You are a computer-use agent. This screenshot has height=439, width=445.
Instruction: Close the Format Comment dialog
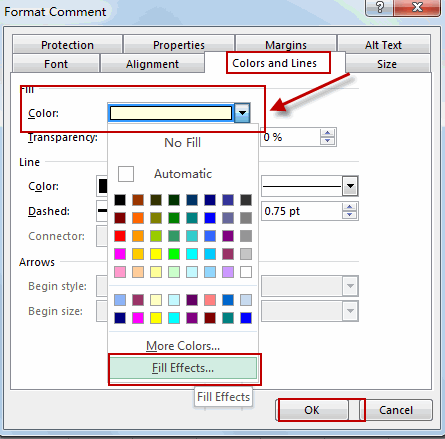click(x=417, y=7)
